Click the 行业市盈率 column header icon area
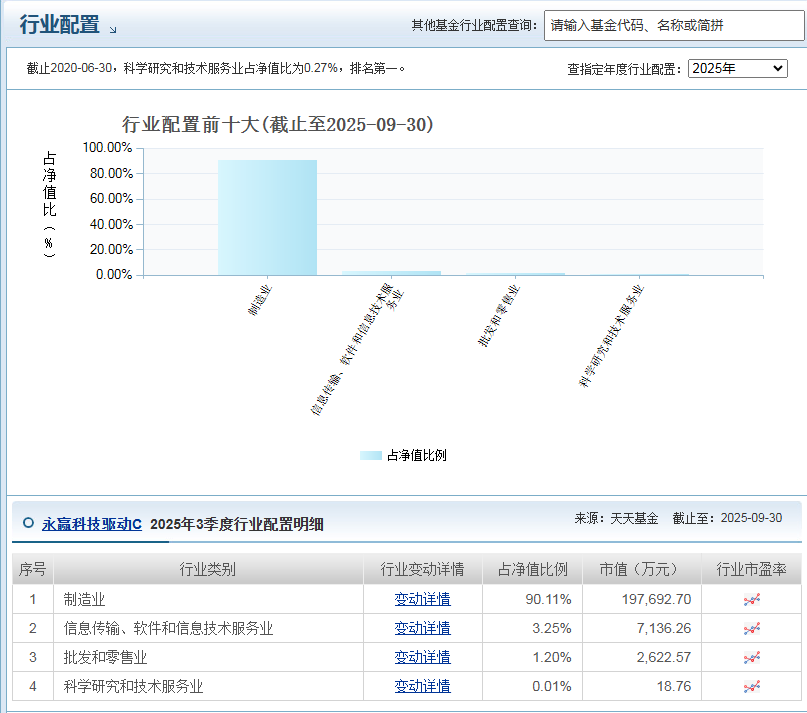This screenshot has width=807, height=713. [x=753, y=568]
